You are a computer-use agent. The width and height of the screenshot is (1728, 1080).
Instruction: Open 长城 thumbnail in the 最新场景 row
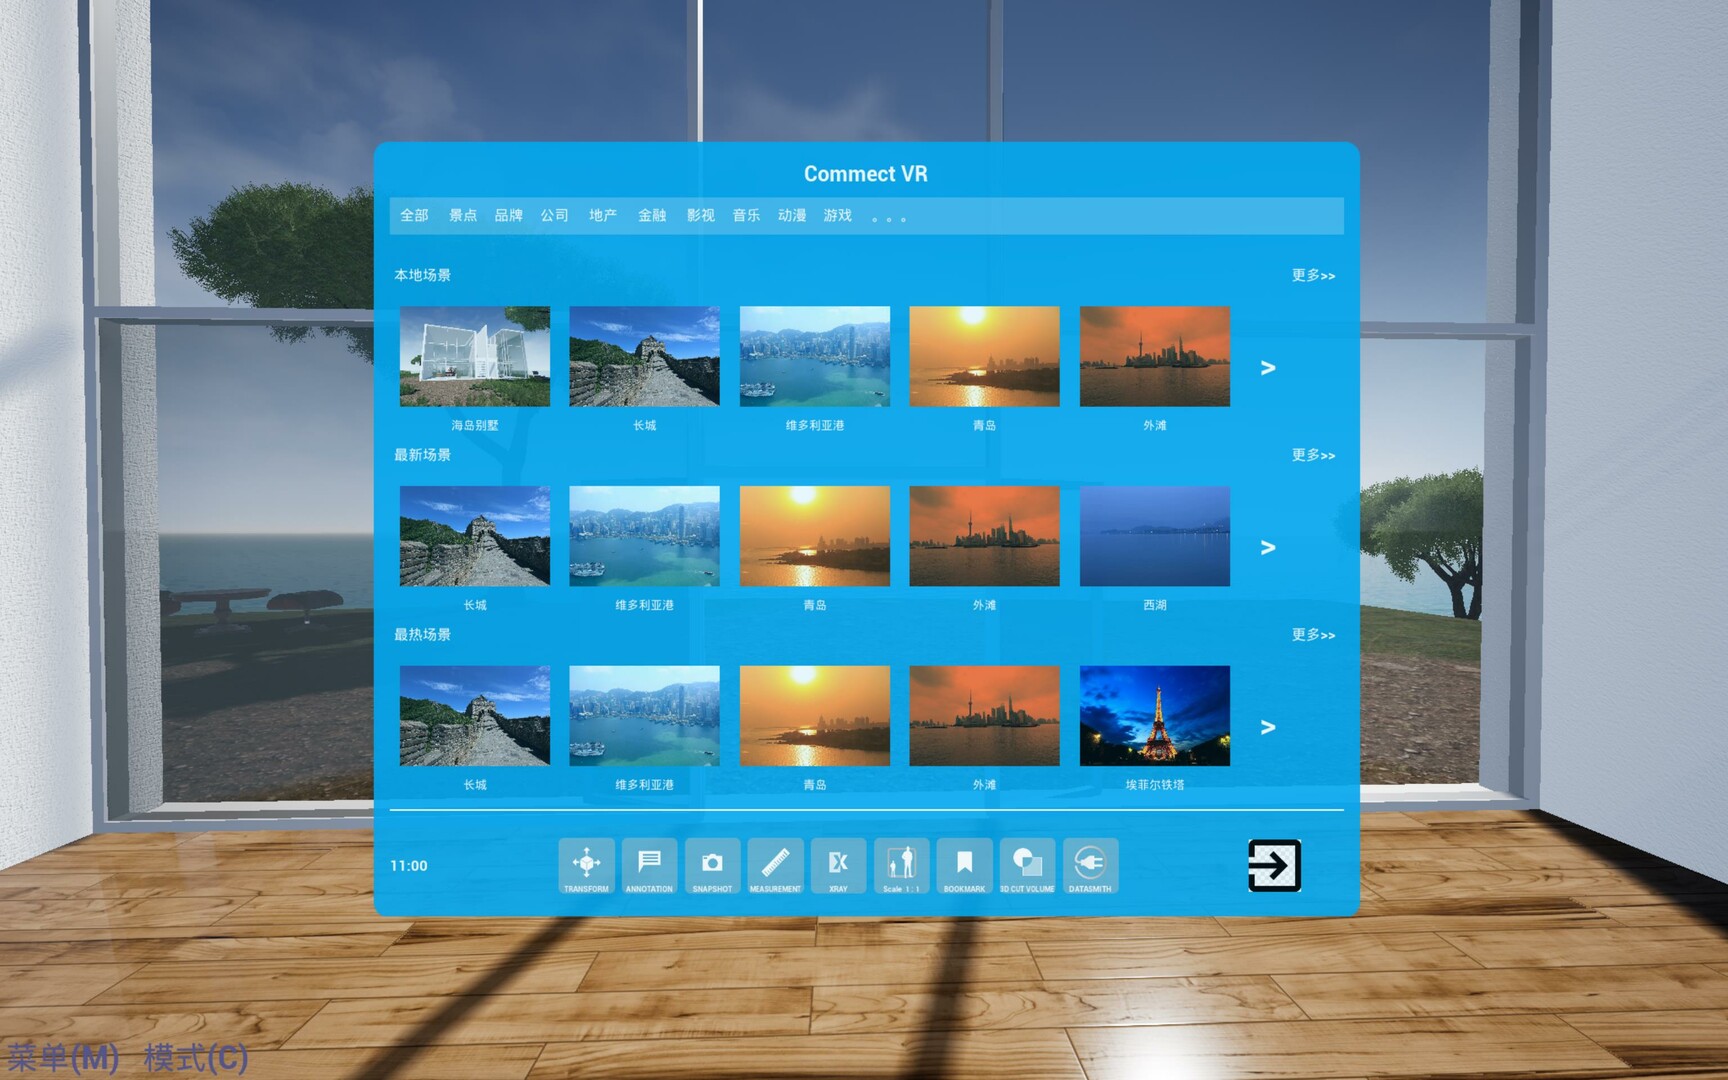474,536
